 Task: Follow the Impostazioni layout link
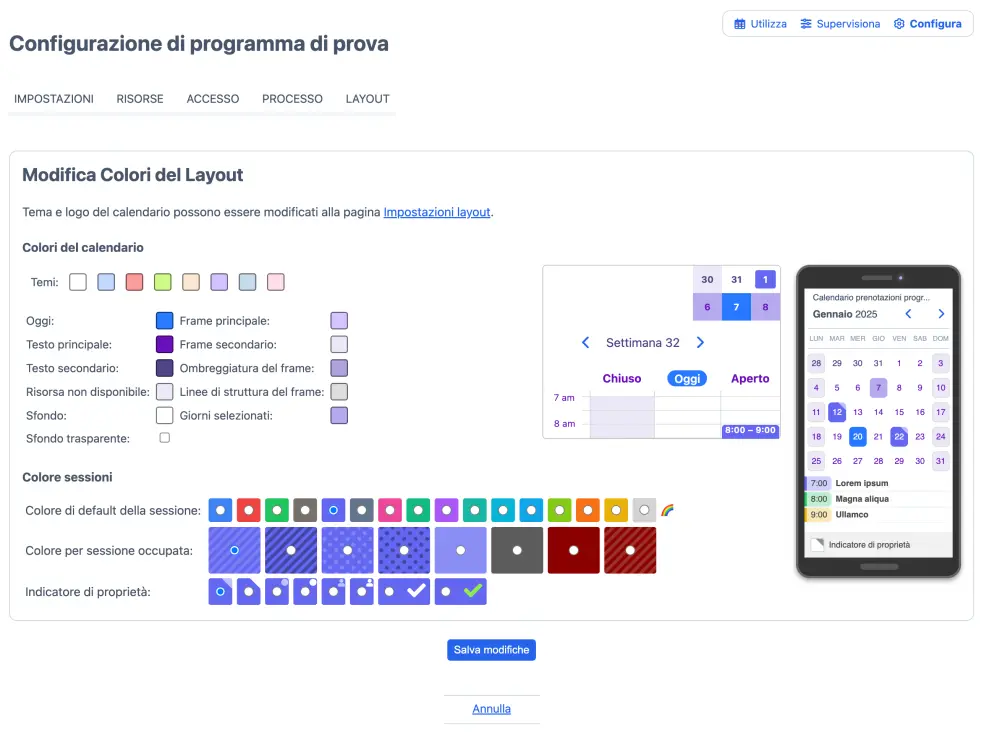[x=437, y=212]
